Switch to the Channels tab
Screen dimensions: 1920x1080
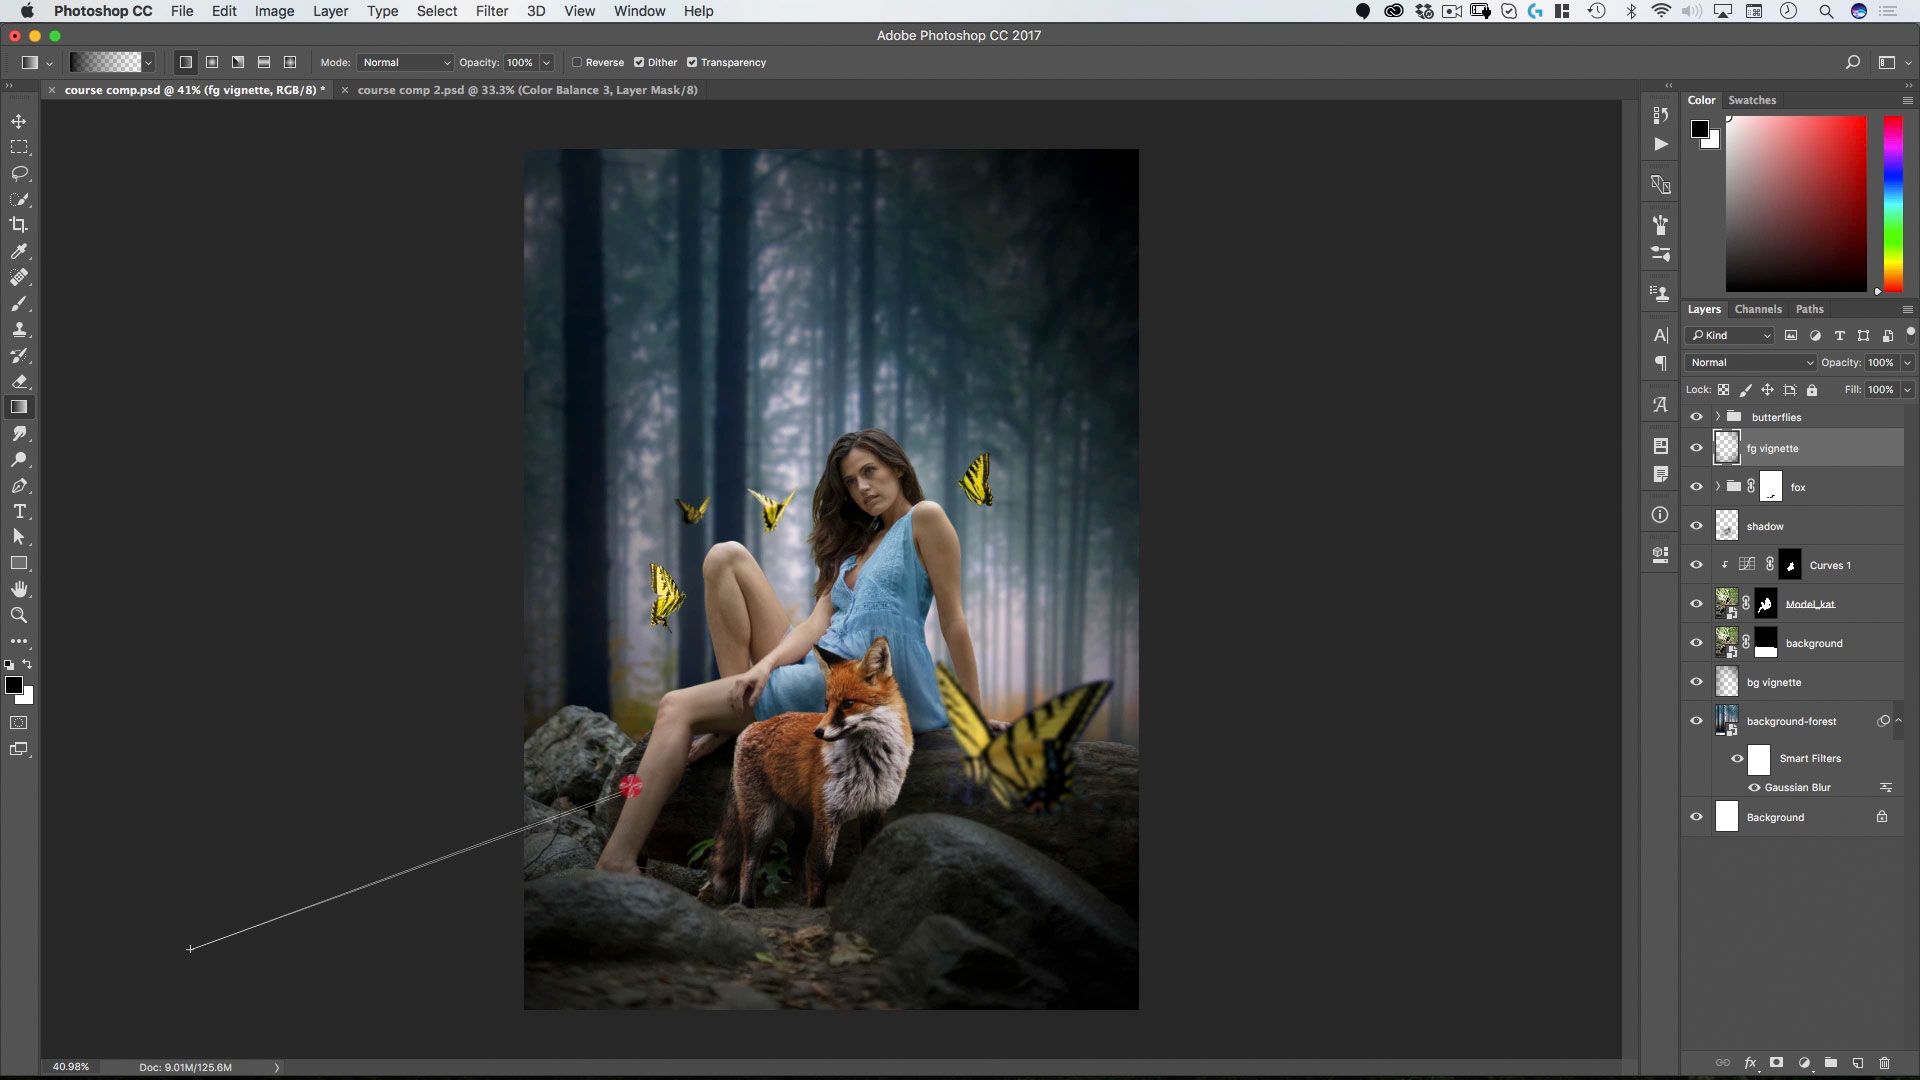(x=1757, y=309)
